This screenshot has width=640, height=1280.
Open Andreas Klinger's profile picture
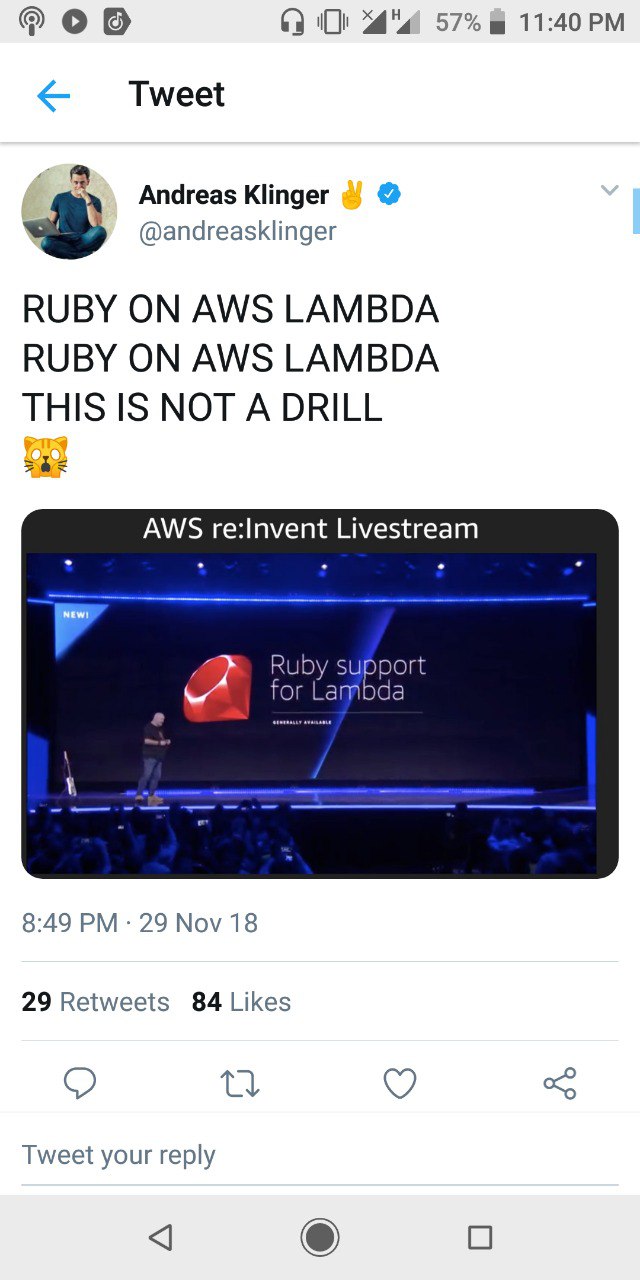coord(69,211)
